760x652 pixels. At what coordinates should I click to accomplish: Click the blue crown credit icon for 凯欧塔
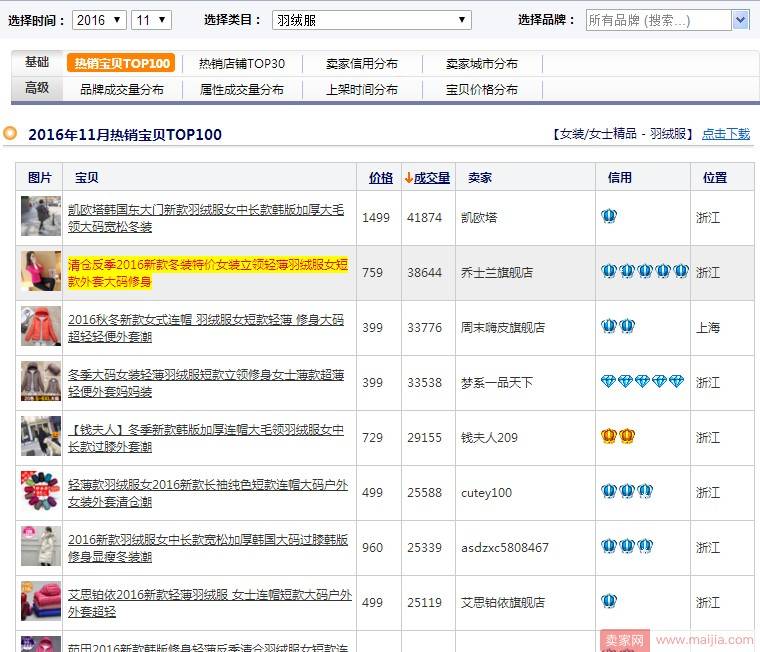tap(609, 216)
